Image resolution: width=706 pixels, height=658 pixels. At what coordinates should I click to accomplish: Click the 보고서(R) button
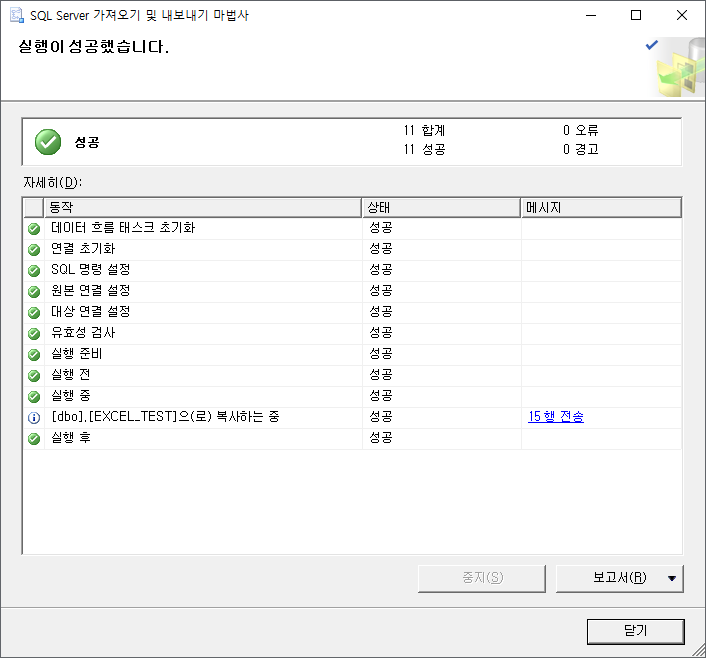608,578
